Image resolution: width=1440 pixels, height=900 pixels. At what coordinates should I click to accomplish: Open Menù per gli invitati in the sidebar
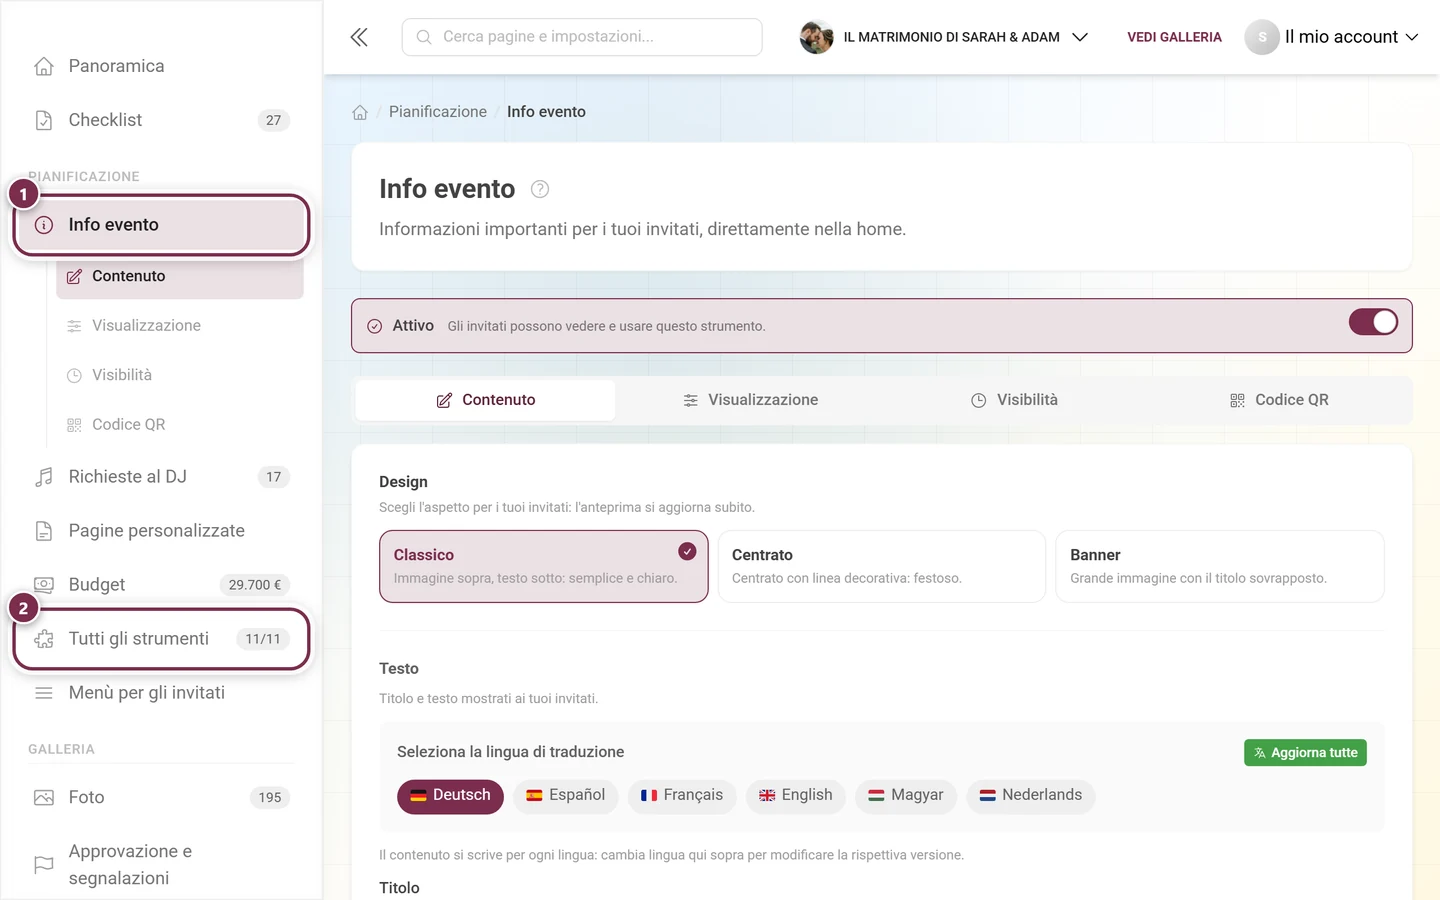tap(162, 693)
